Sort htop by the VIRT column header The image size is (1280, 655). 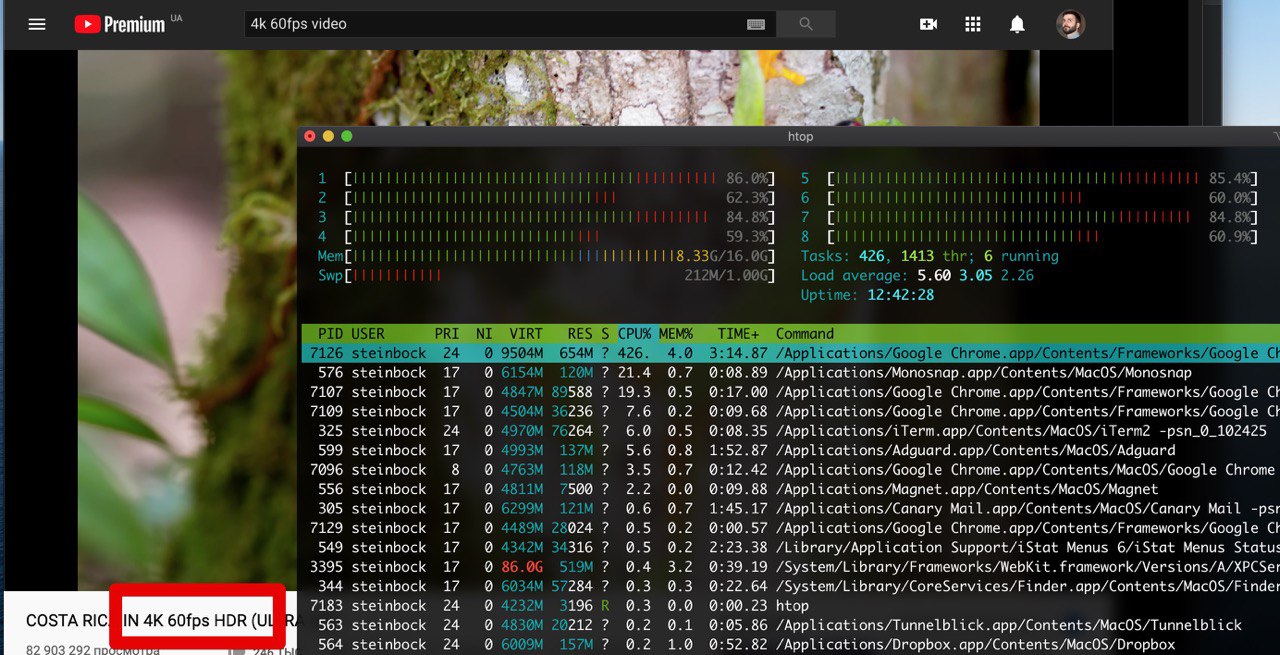tap(526, 334)
